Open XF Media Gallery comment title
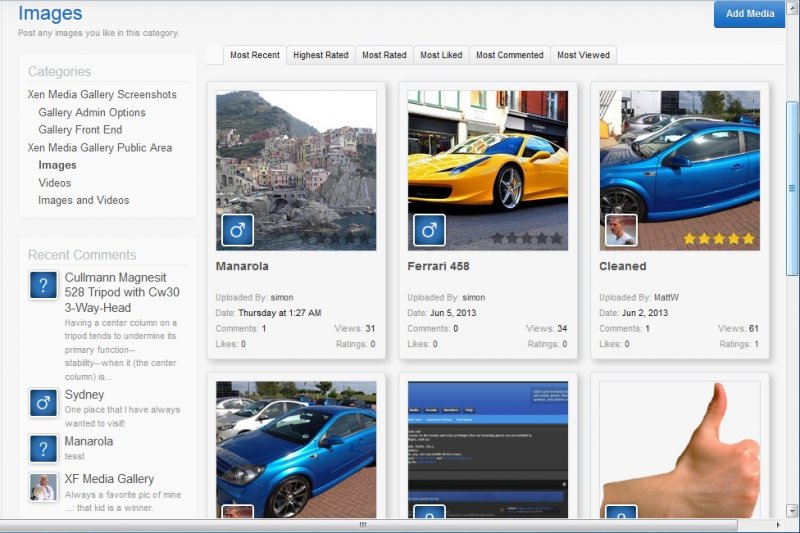The height and width of the screenshot is (533, 800). 109,478
